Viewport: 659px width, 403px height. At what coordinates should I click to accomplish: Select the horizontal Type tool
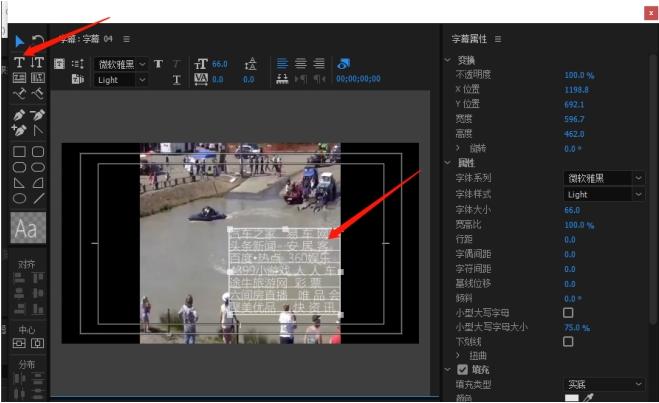(19, 62)
